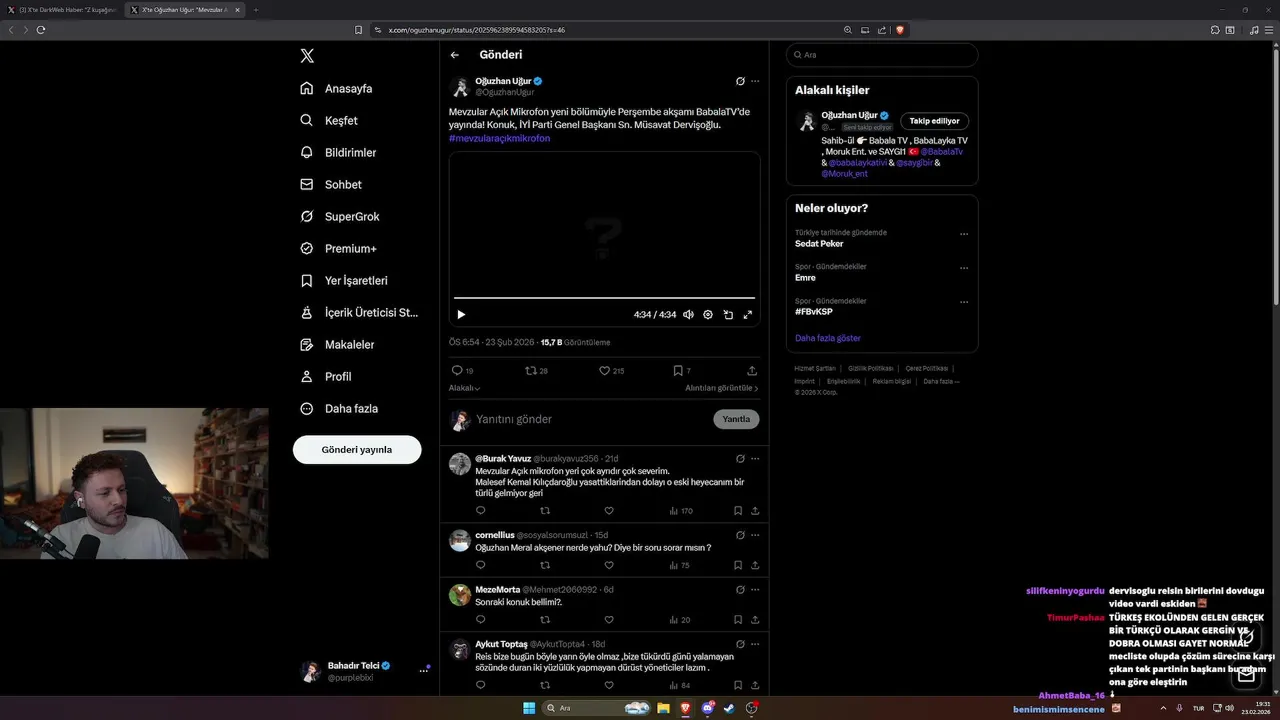Viewport: 1280px width, 720px height.
Task: Open the #FBvKSP trending topic
Action: (x=814, y=312)
